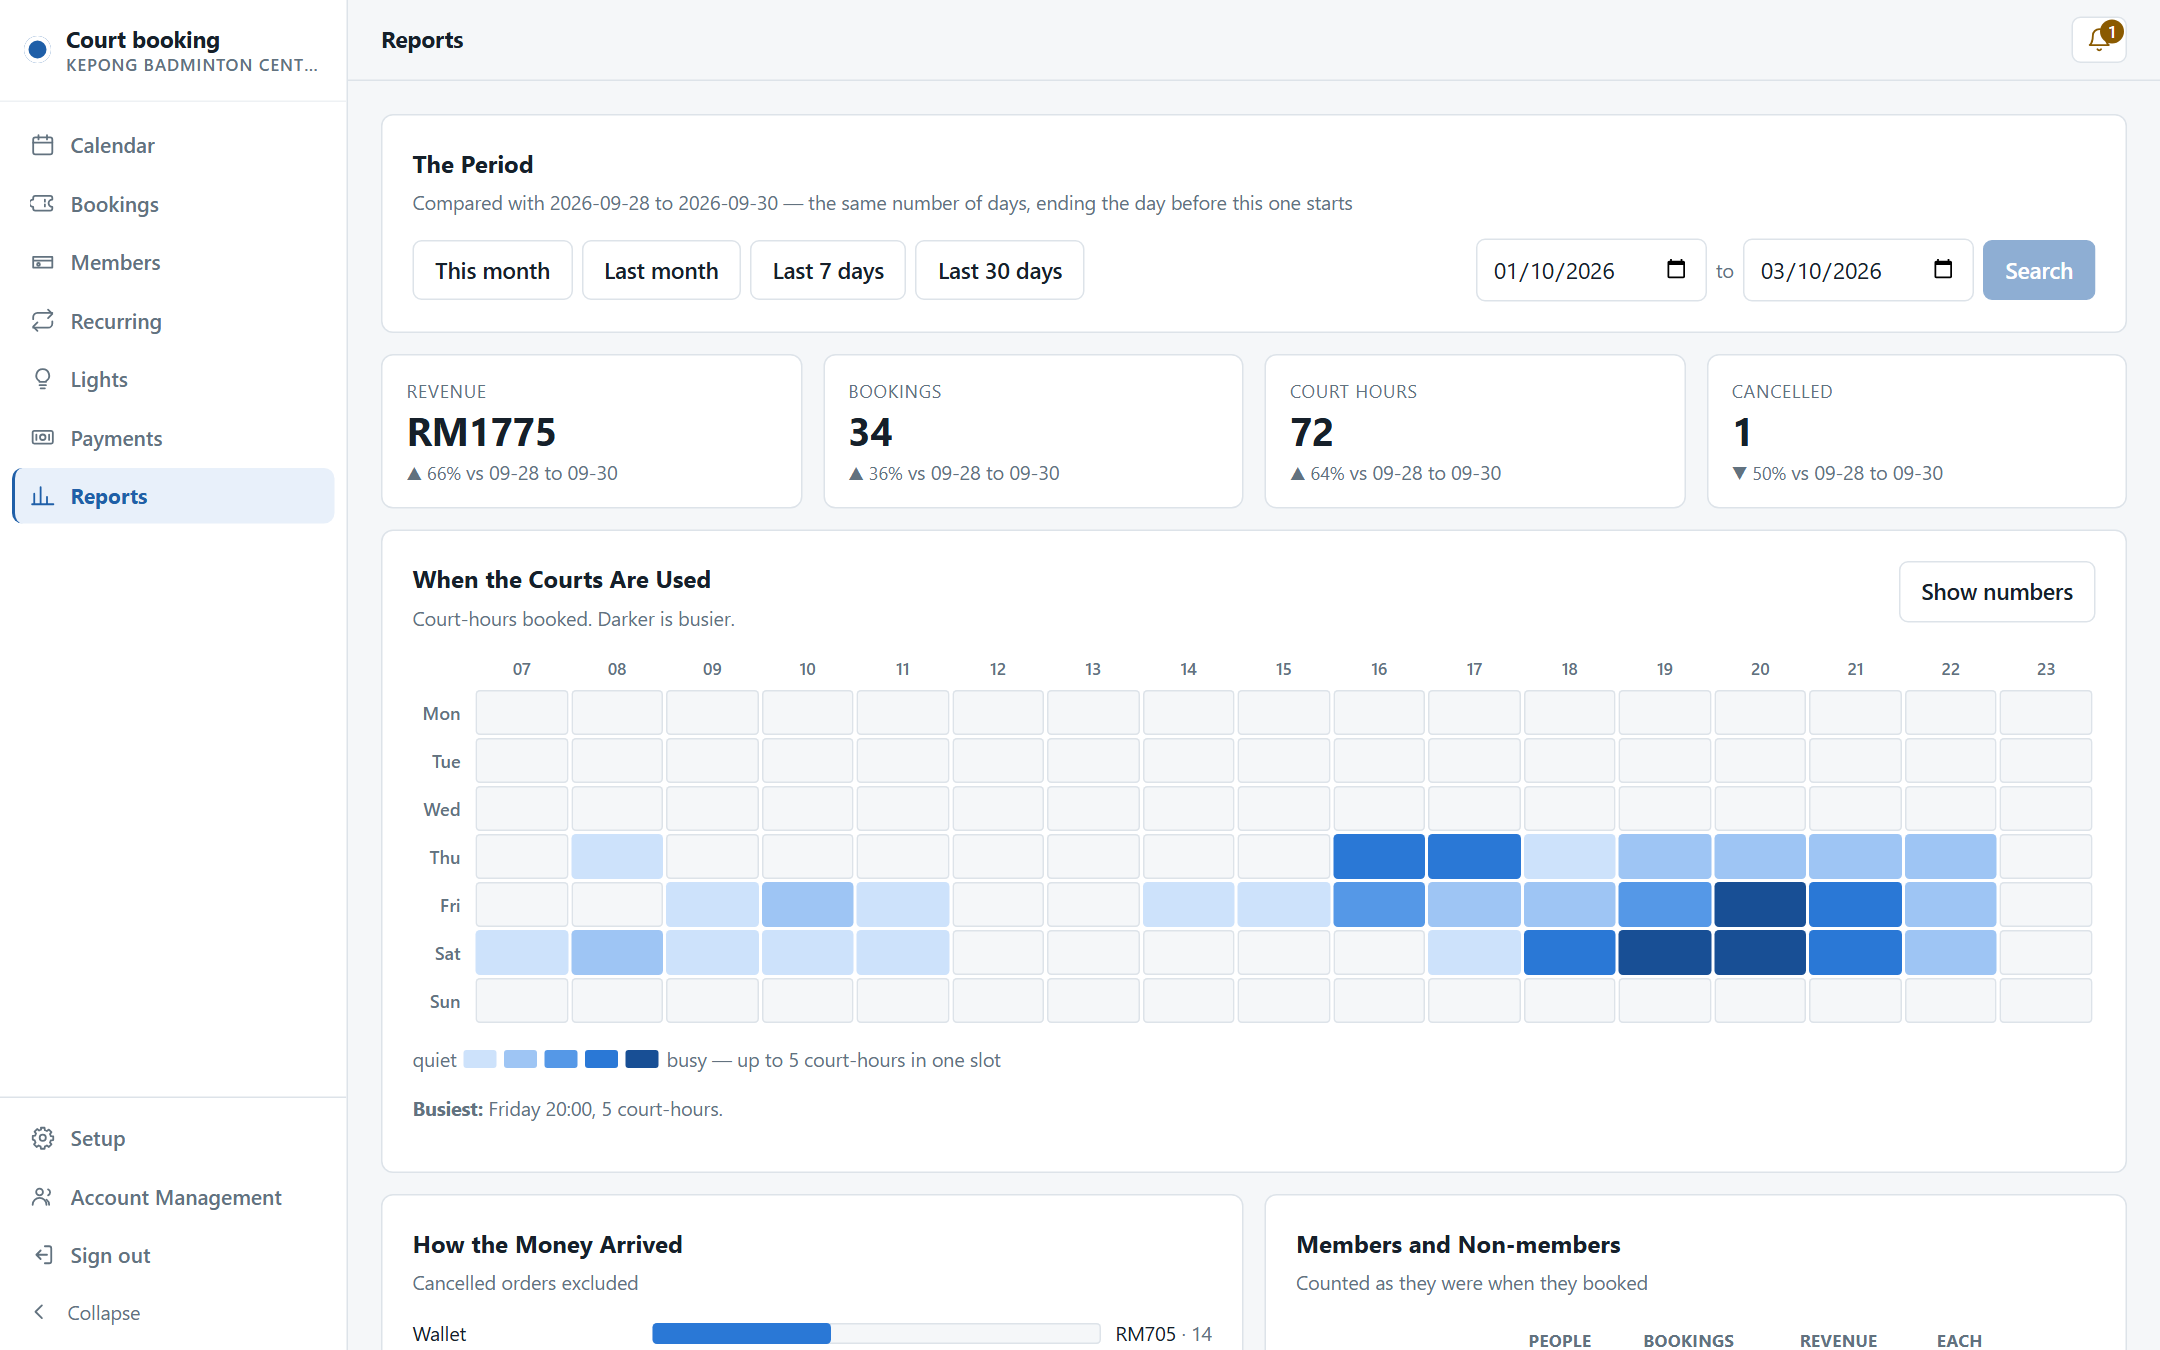Screen dimensions: 2160x1350
Task: Click the Setup gear icon
Action: [x=42, y=1138]
